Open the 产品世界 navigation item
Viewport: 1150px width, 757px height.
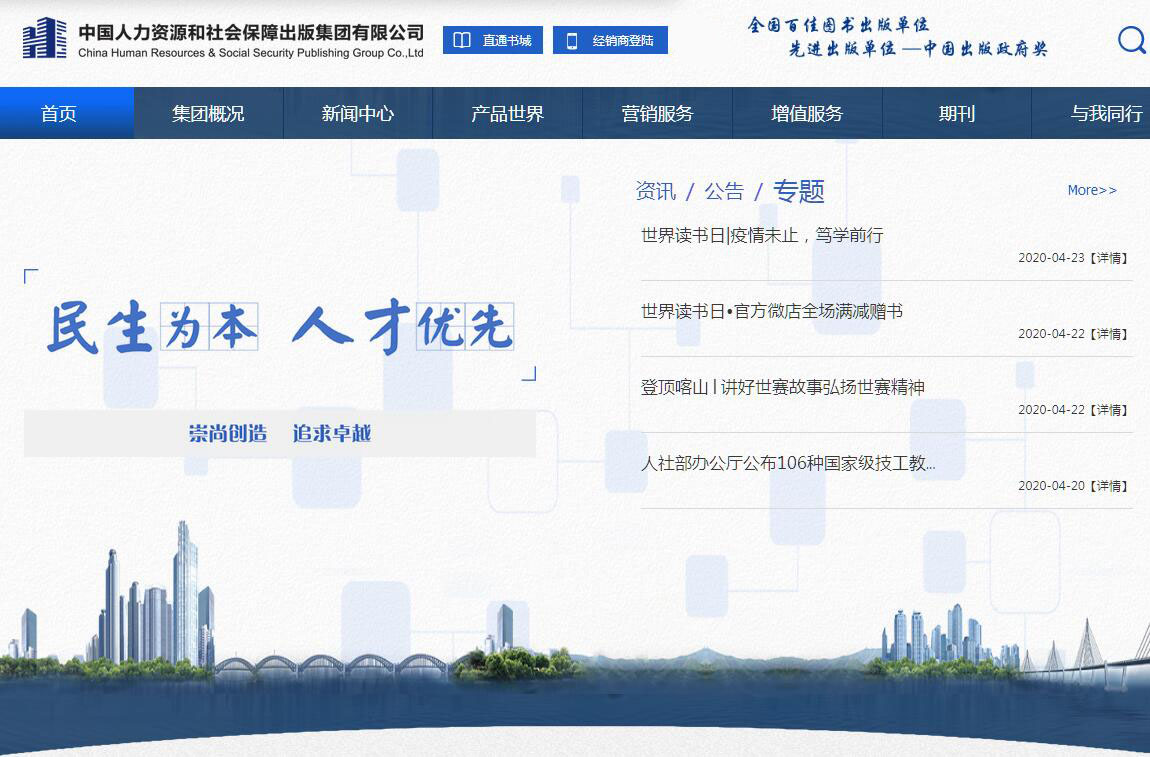pyautogui.click(x=507, y=113)
